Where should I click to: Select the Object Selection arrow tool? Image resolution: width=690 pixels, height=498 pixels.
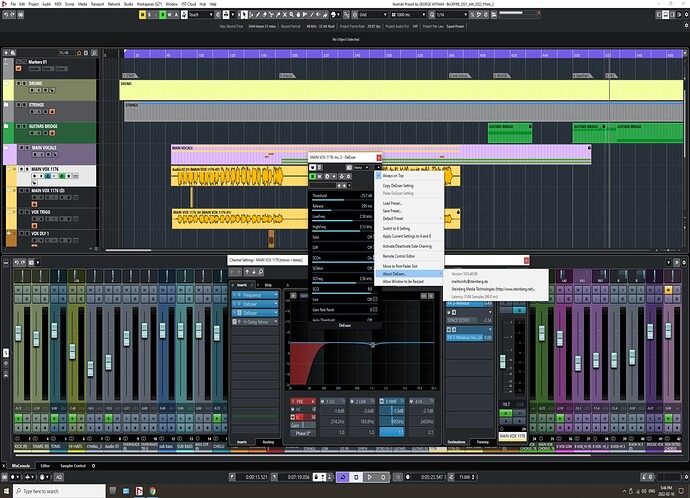[244, 15]
